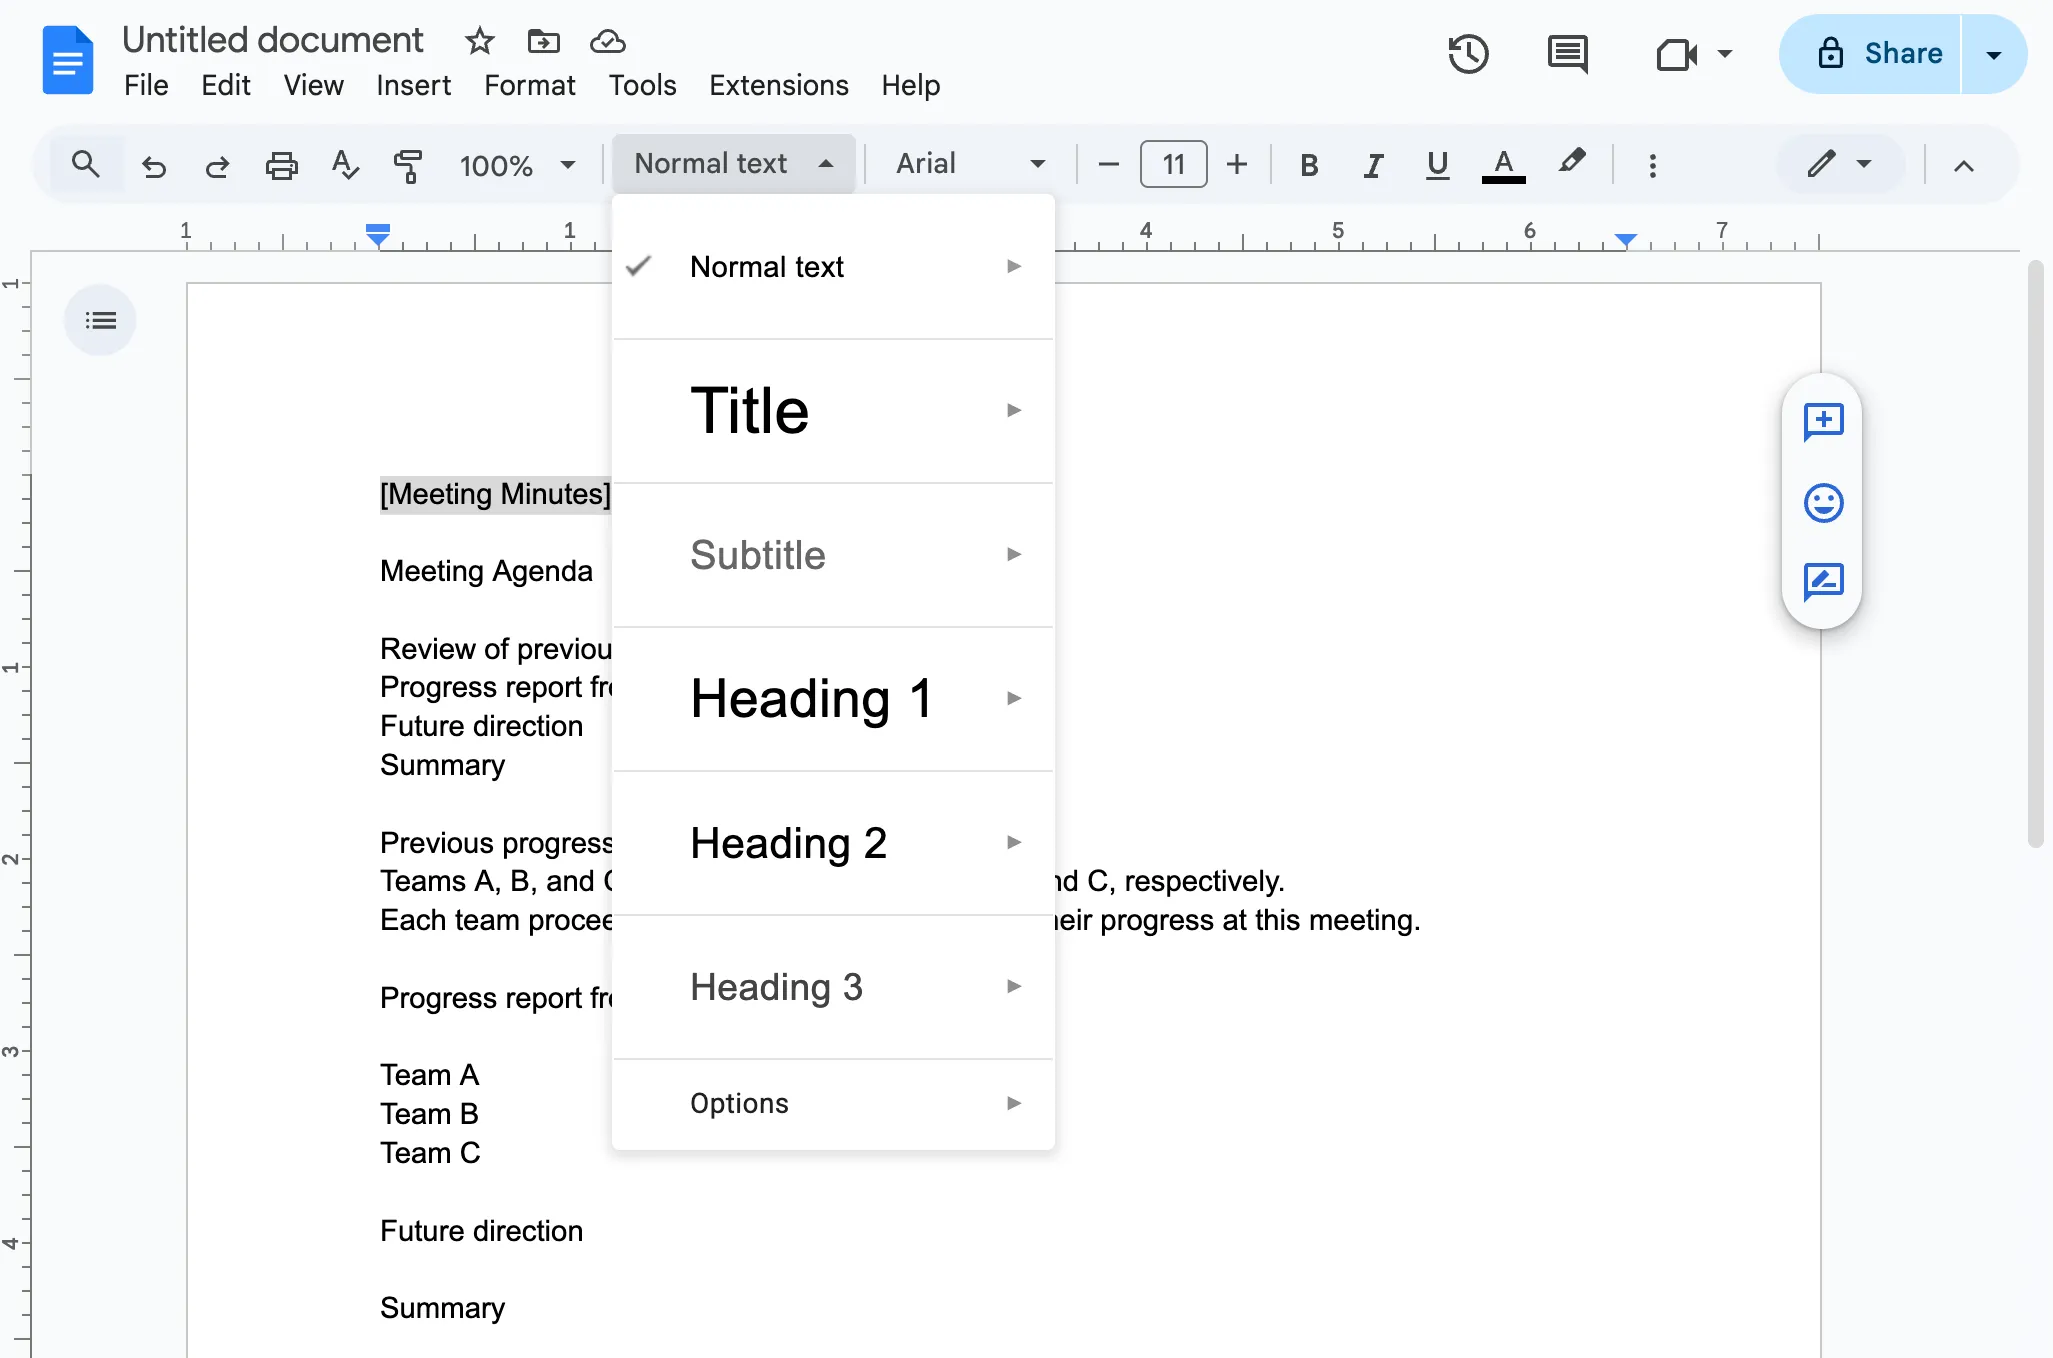2053x1358 pixels.
Task: Toggle italic formatting
Action: pos(1374,165)
